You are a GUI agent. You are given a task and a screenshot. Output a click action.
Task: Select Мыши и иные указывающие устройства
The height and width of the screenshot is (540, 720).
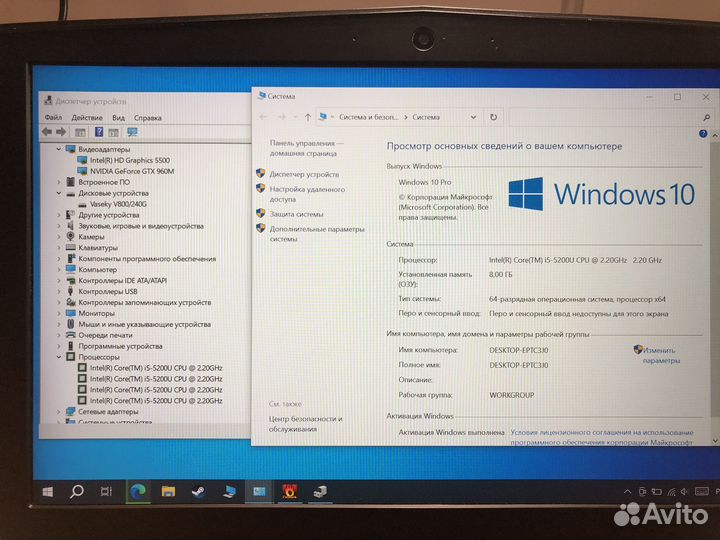coord(145,324)
